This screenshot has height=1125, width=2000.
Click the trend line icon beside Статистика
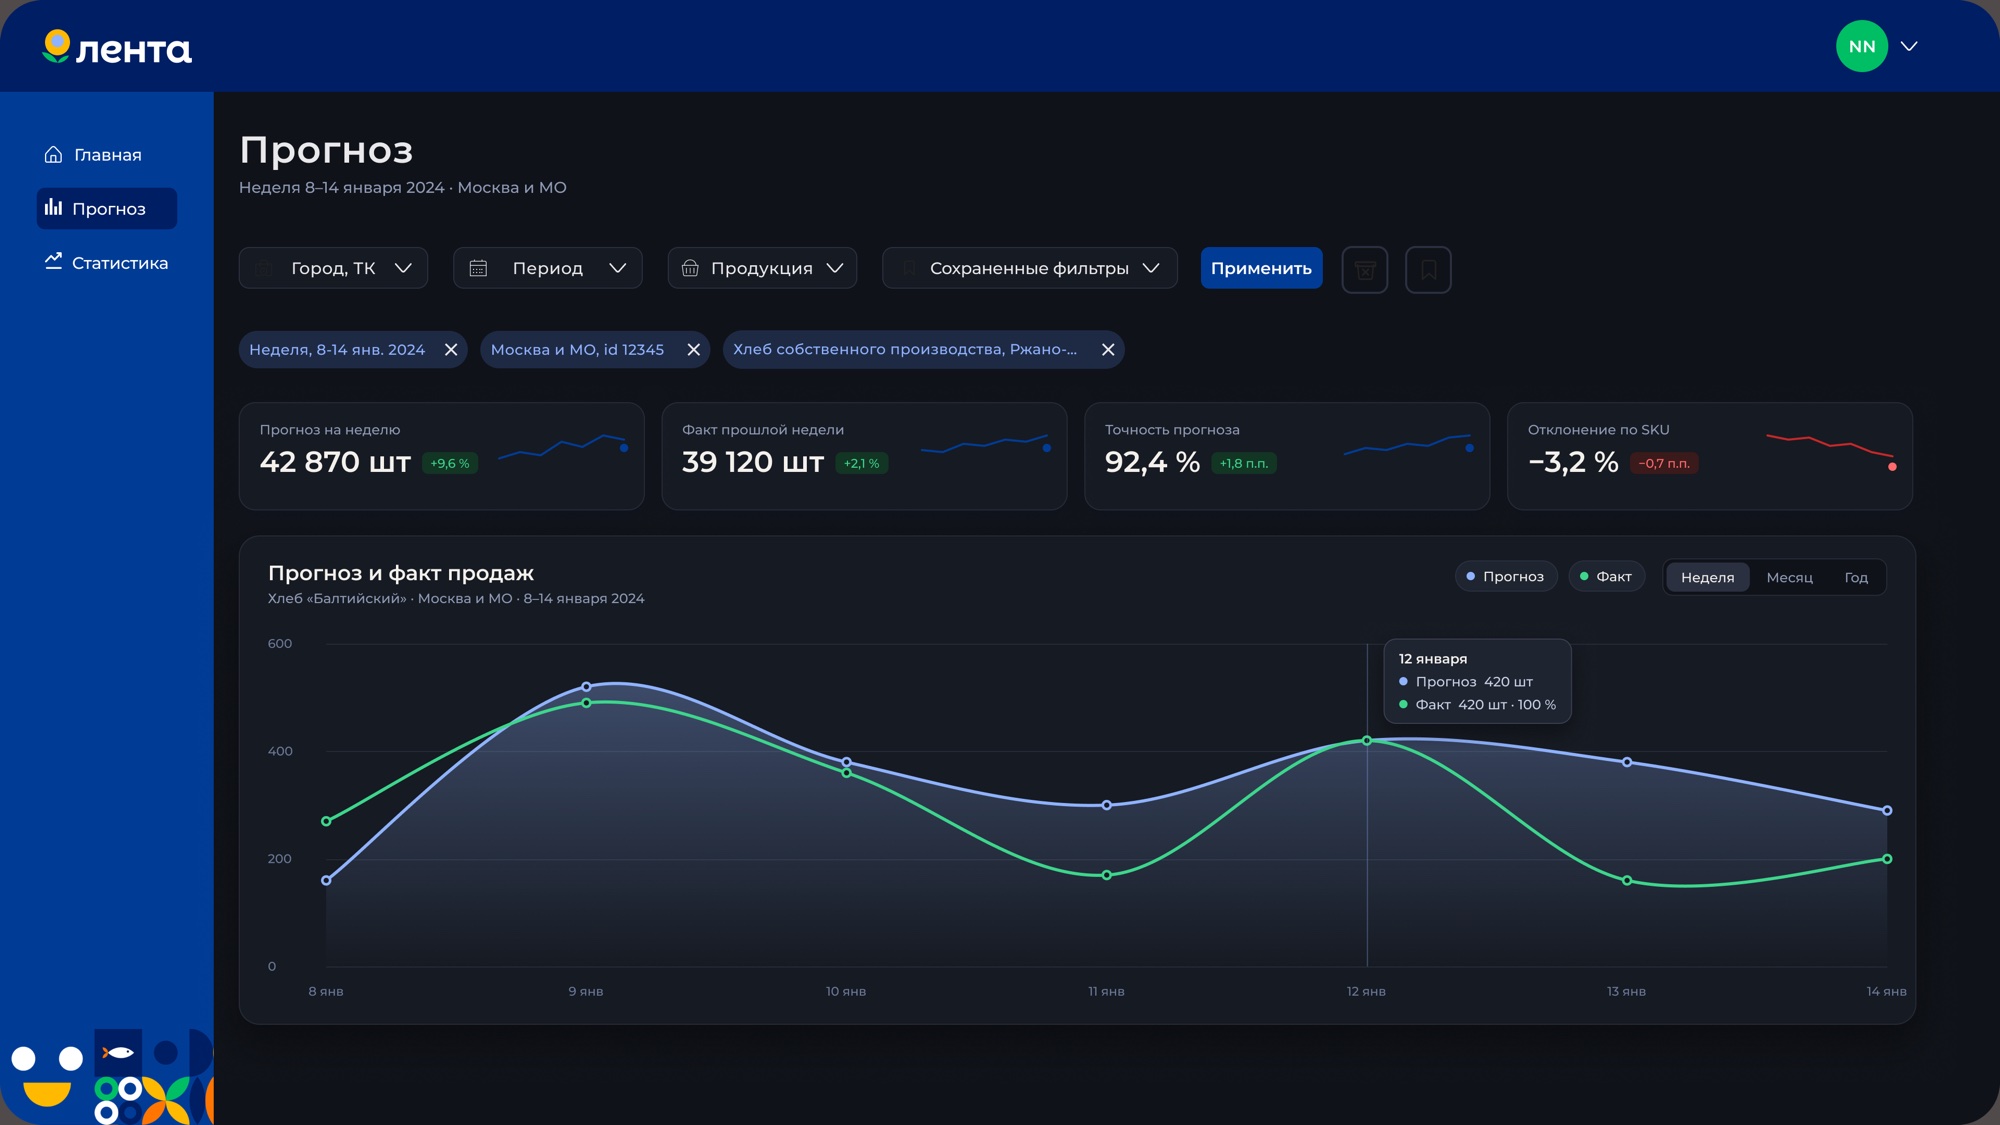pyautogui.click(x=53, y=261)
